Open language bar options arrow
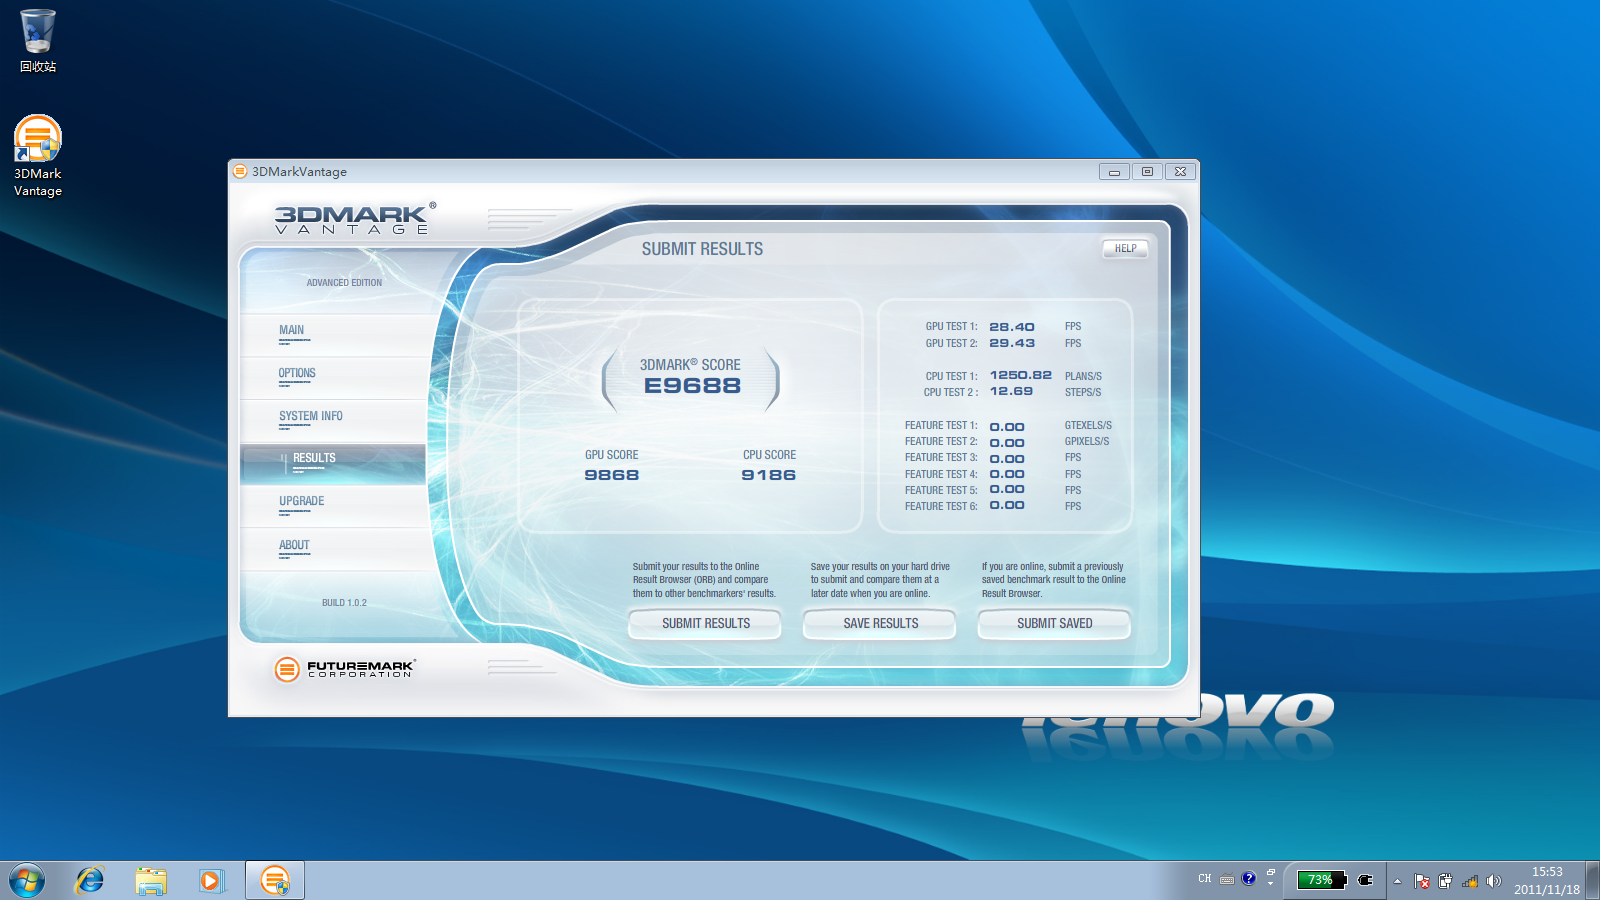The height and width of the screenshot is (900, 1600). point(1271,883)
